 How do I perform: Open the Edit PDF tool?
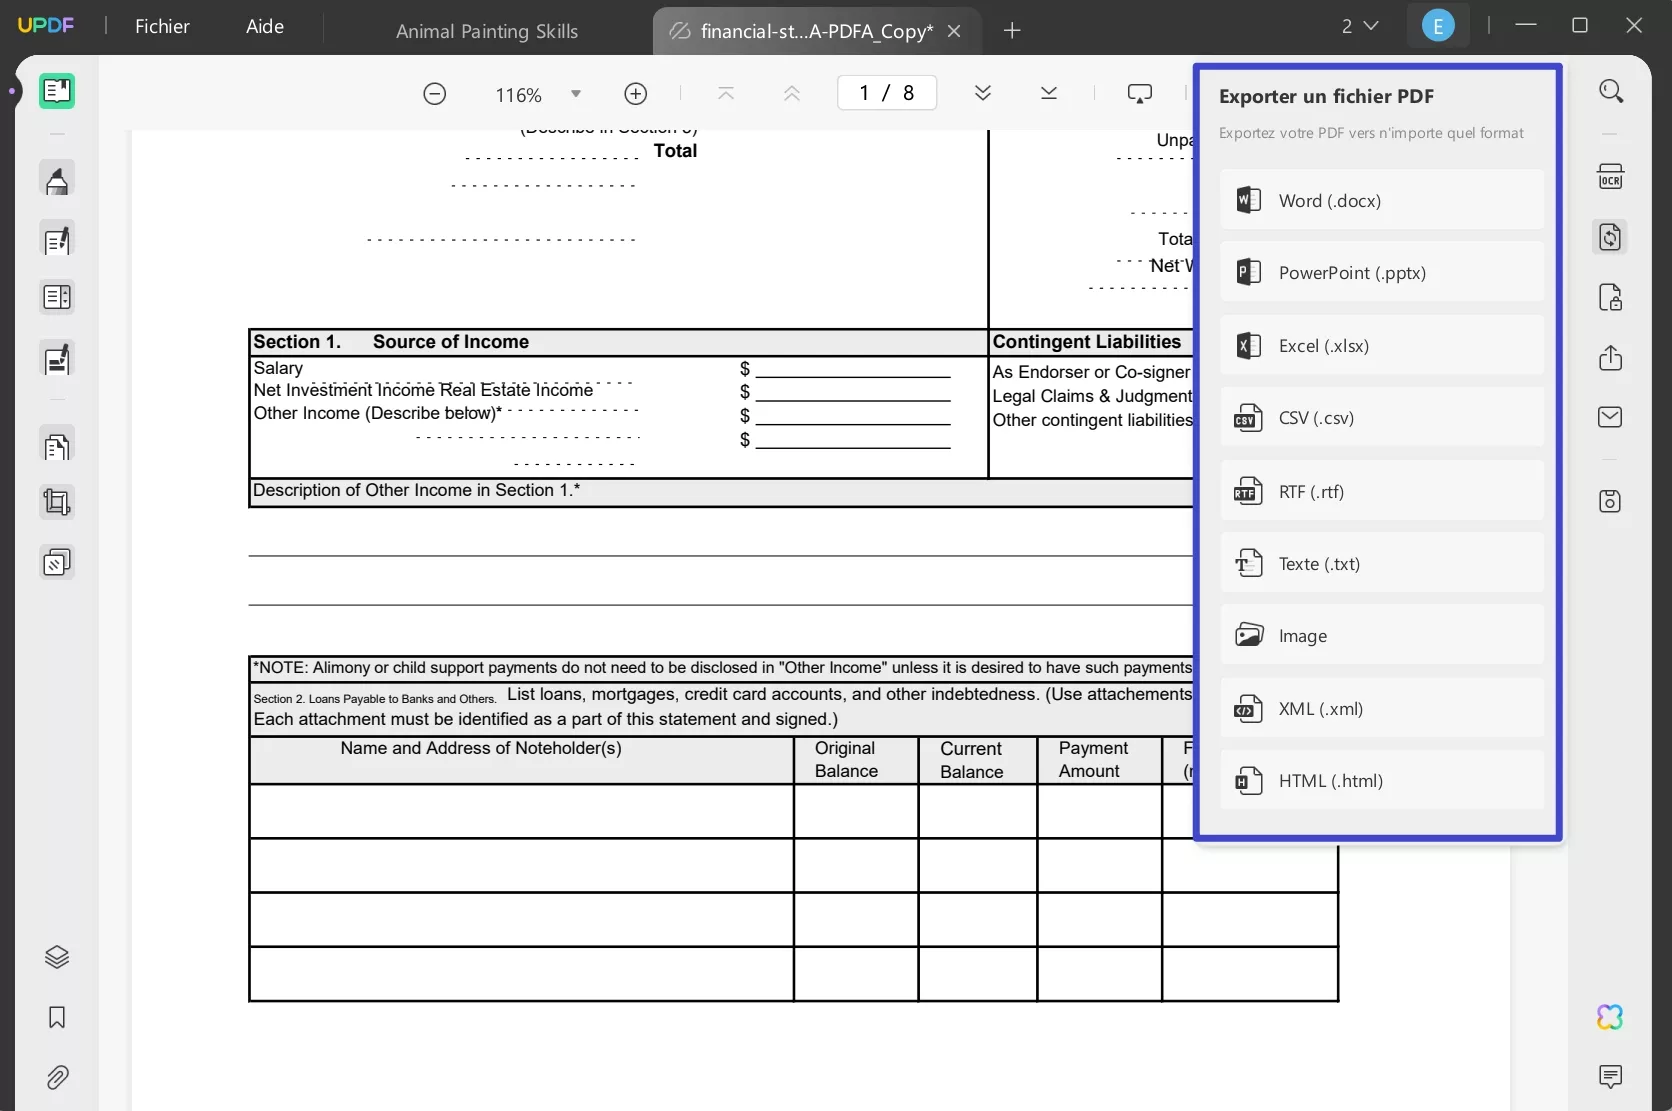[57, 239]
